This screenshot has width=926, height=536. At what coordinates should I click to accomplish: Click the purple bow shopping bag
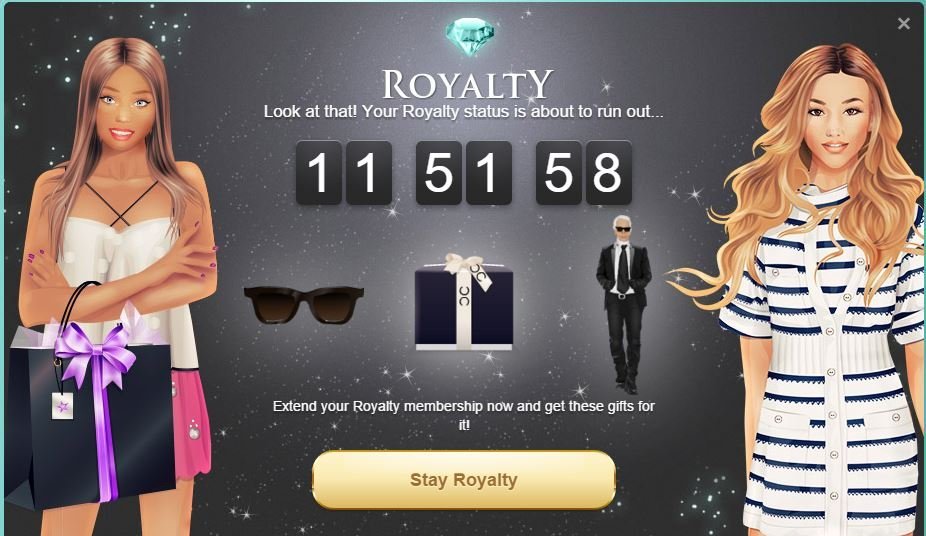90,407
